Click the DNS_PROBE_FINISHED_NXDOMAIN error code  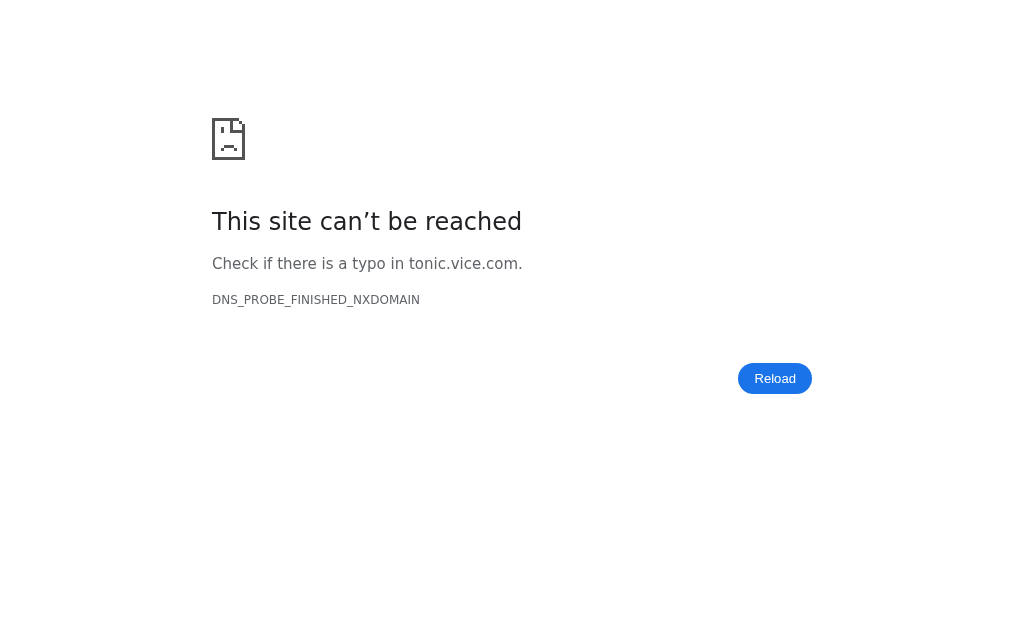point(315,300)
